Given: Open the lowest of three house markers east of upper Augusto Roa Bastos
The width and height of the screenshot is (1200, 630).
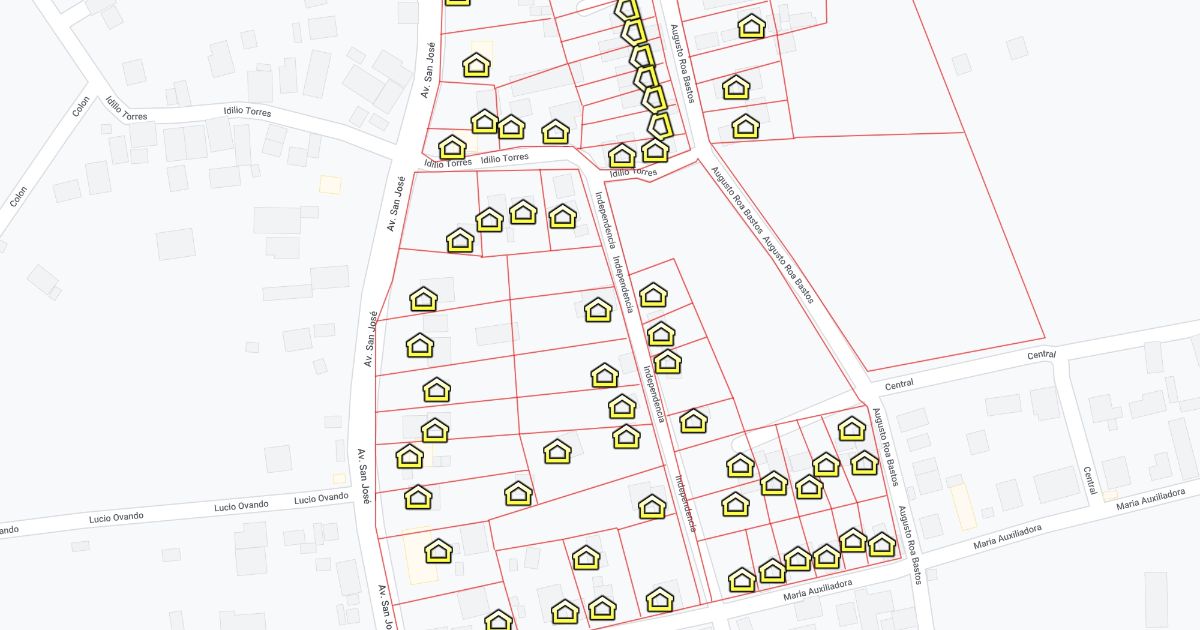Looking at the screenshot, I should click(x=745, y=126).
